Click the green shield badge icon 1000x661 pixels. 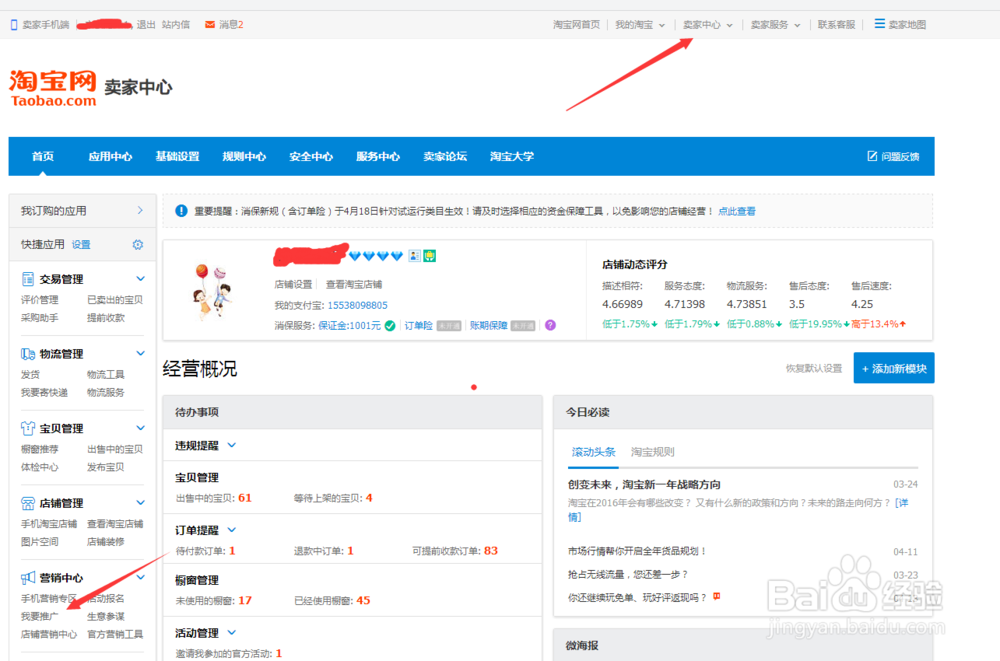tap(430, 256)
